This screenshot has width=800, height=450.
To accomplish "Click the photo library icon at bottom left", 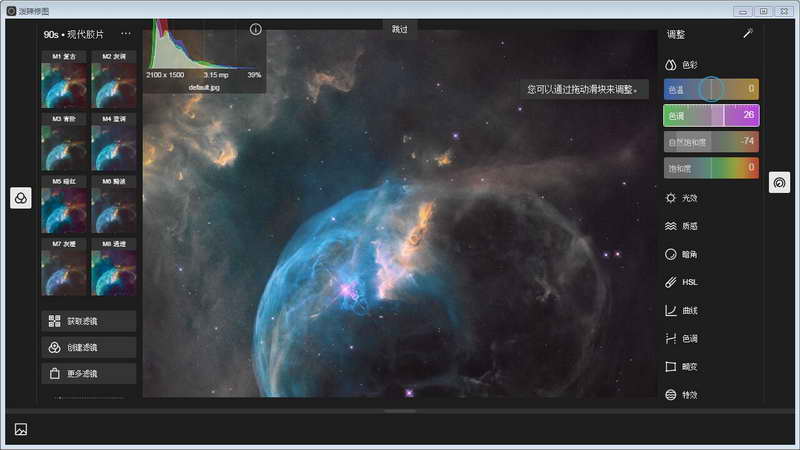I will [21, 429].
